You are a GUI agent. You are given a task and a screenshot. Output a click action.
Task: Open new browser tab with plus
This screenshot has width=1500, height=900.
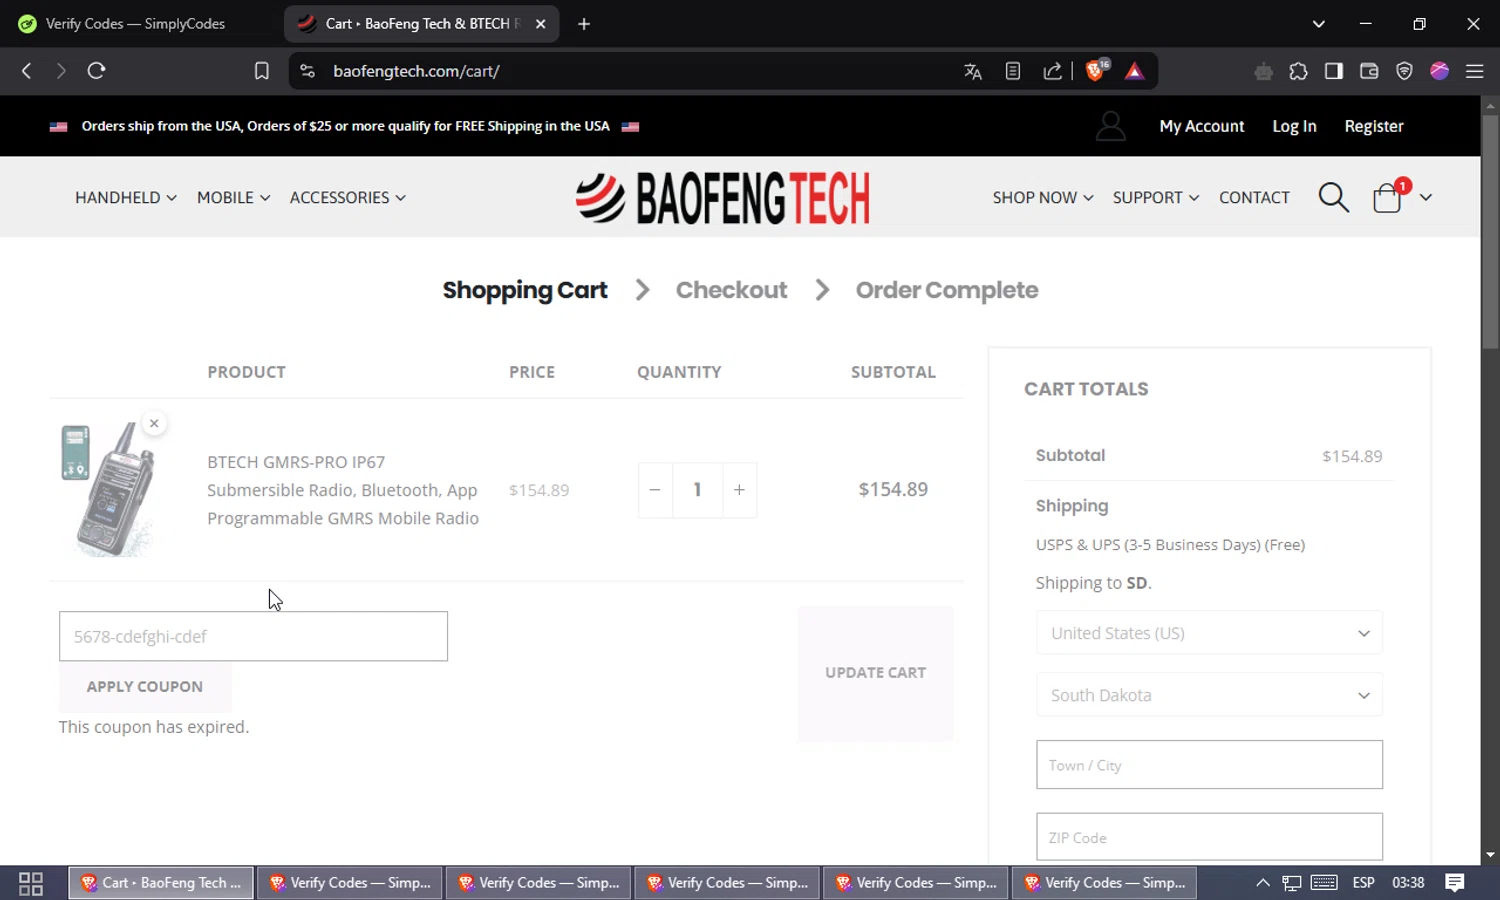(584, 24)
